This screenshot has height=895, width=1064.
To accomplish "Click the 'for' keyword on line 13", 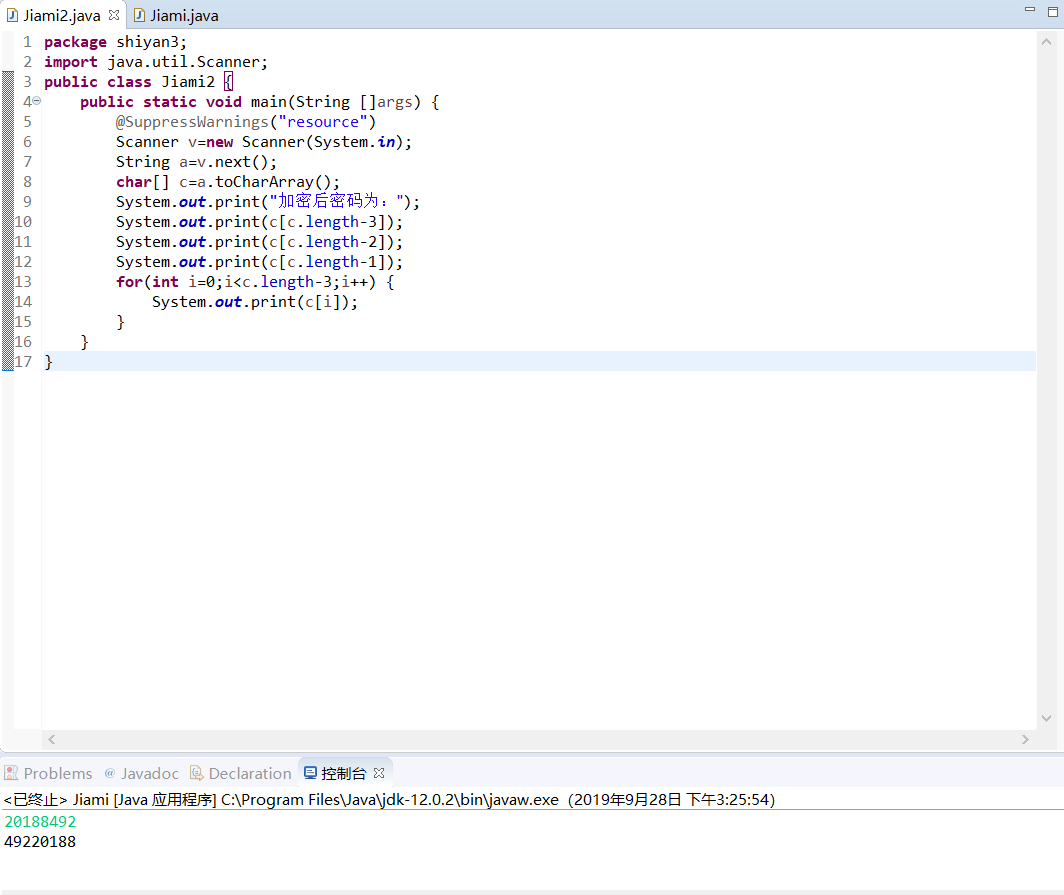I will coord(129,282).
